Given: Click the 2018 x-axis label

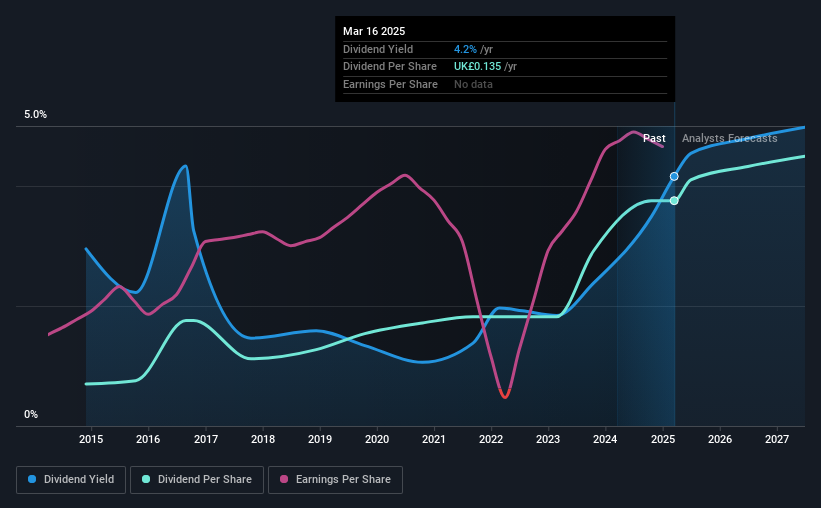Looking at the screenshot, I should click(x=263, y=439).
